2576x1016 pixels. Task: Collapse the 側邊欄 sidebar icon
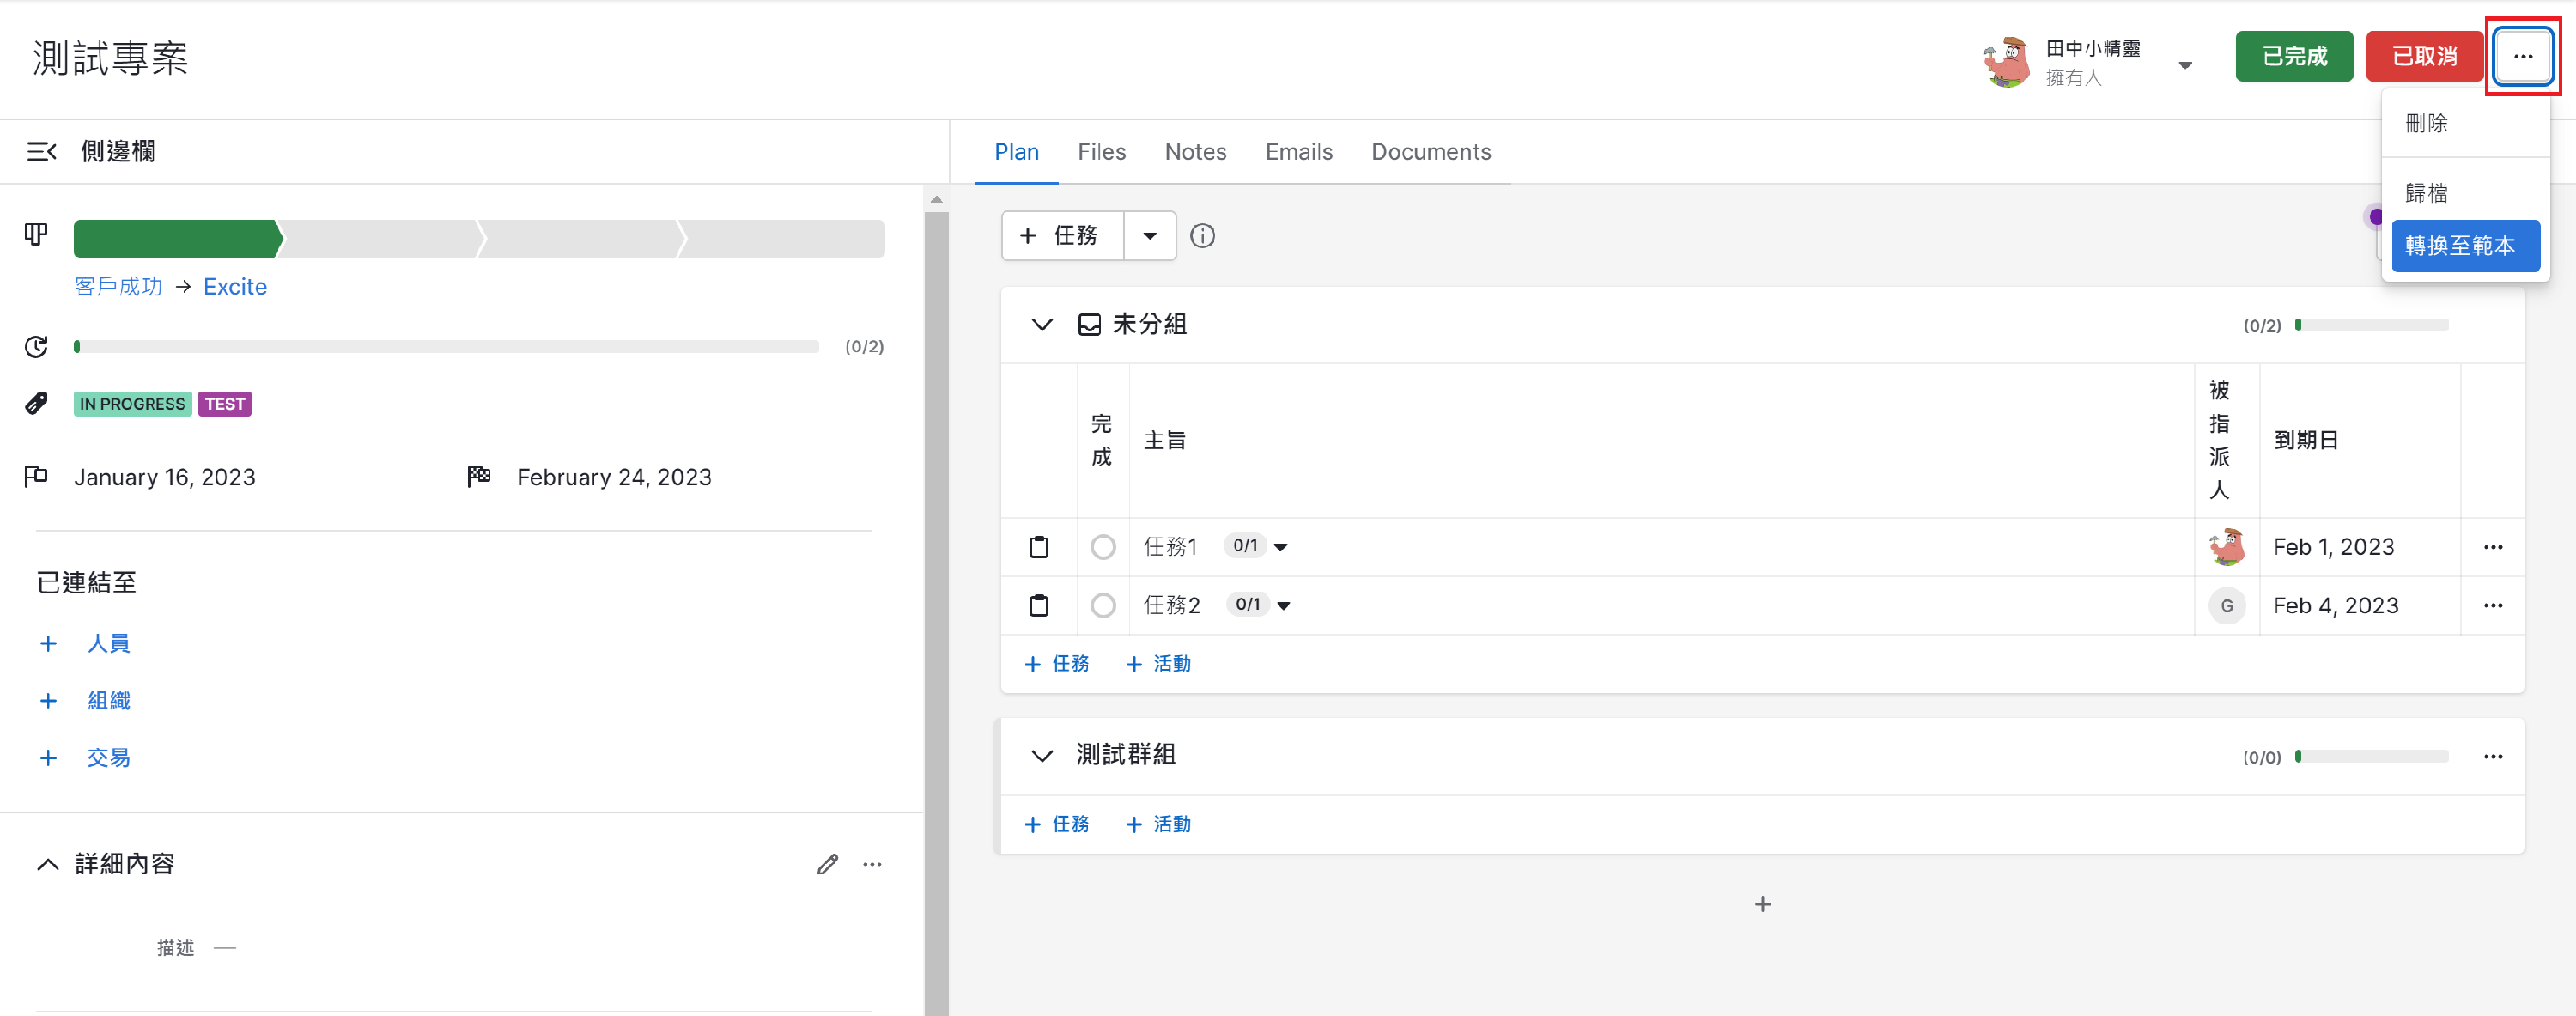[x=41, y=151]
